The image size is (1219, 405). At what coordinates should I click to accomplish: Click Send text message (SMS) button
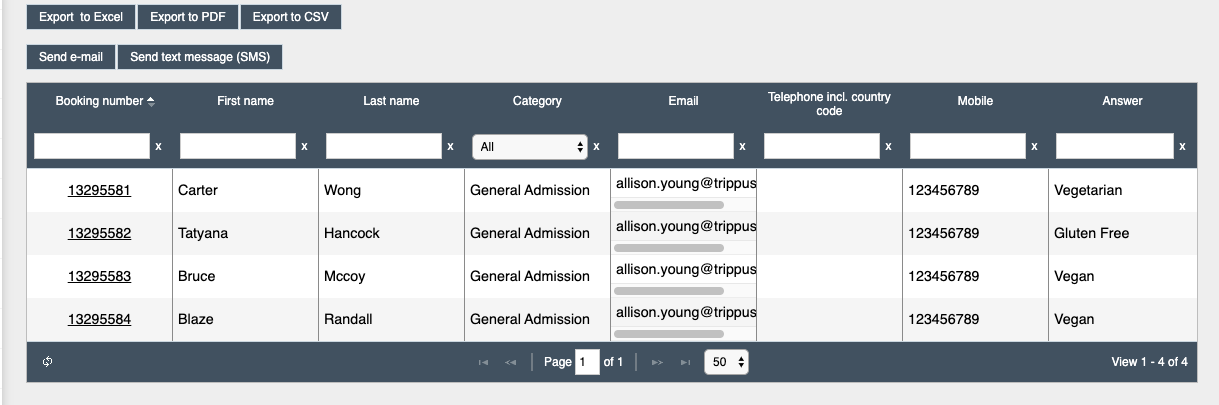point(200,57)
